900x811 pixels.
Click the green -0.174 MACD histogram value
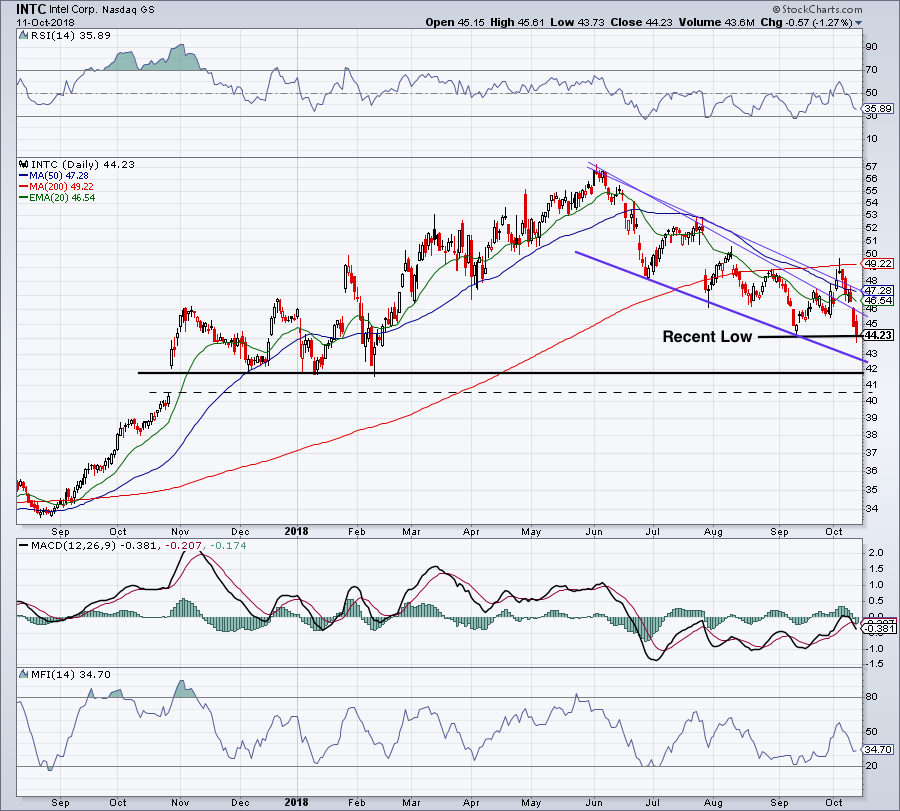click(228, 545)
